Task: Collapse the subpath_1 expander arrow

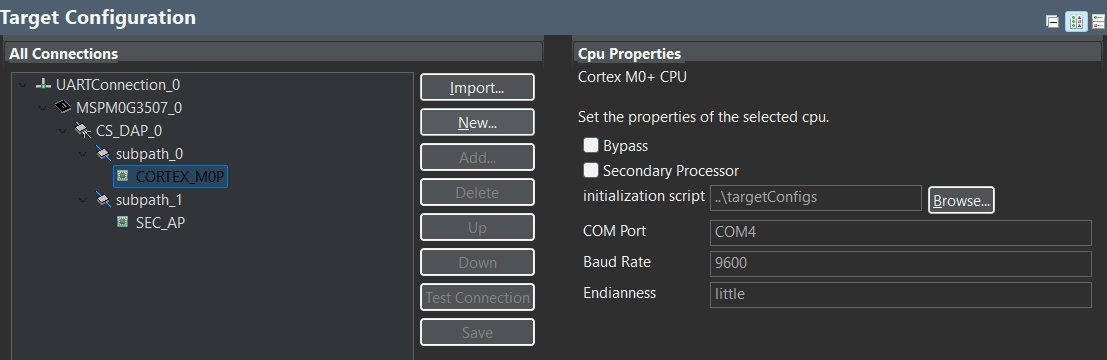Action: 83,200
